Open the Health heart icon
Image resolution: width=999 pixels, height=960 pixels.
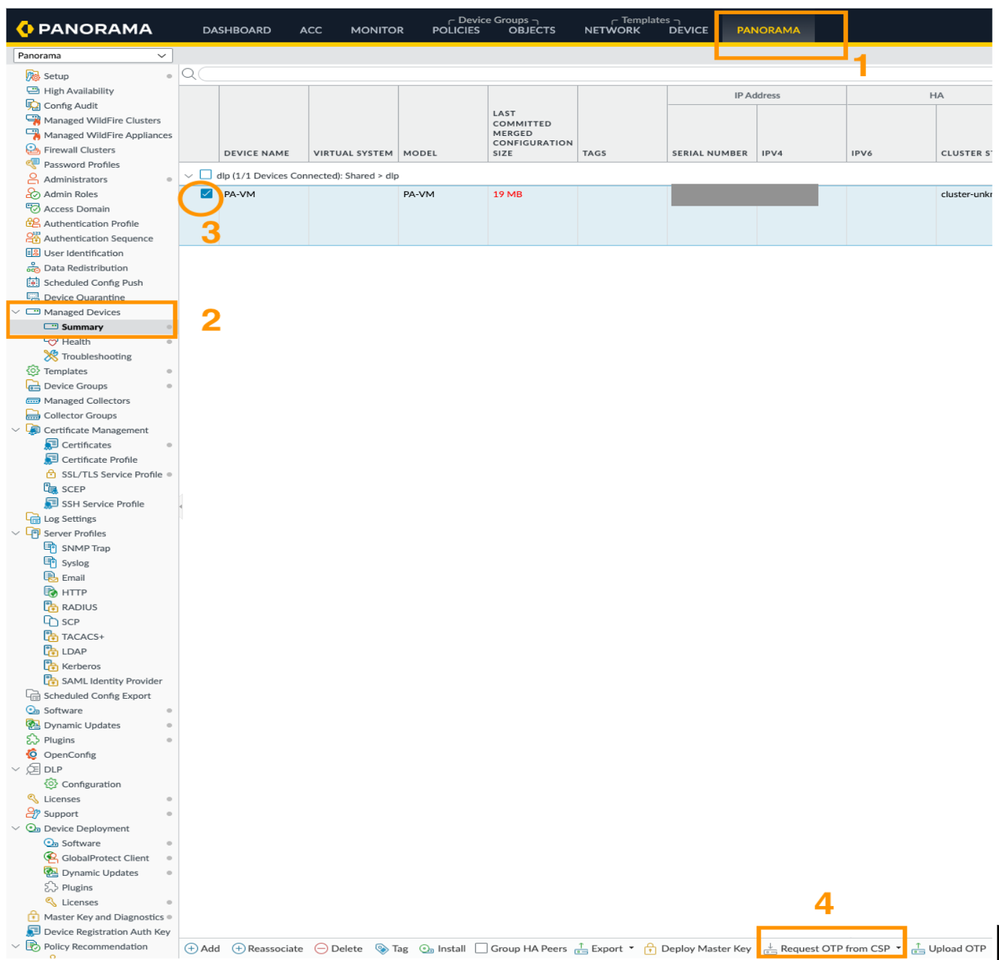(52, 341)
